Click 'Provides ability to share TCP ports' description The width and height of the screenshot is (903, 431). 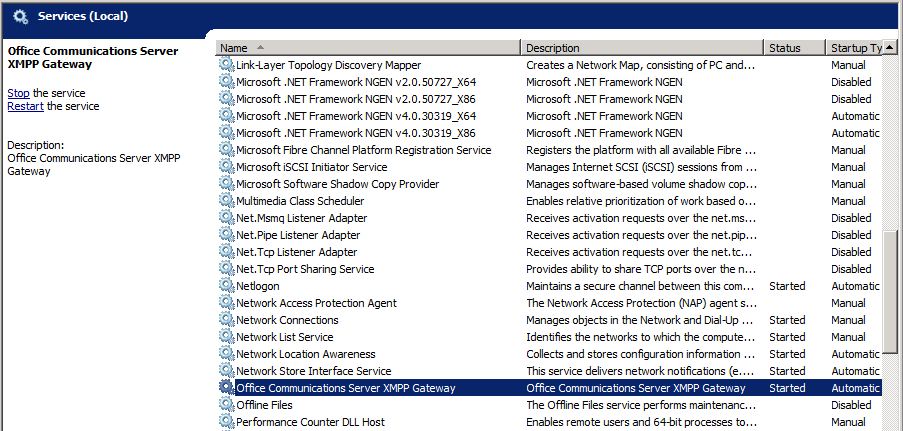pyautogui.click(x=642, y=269)
